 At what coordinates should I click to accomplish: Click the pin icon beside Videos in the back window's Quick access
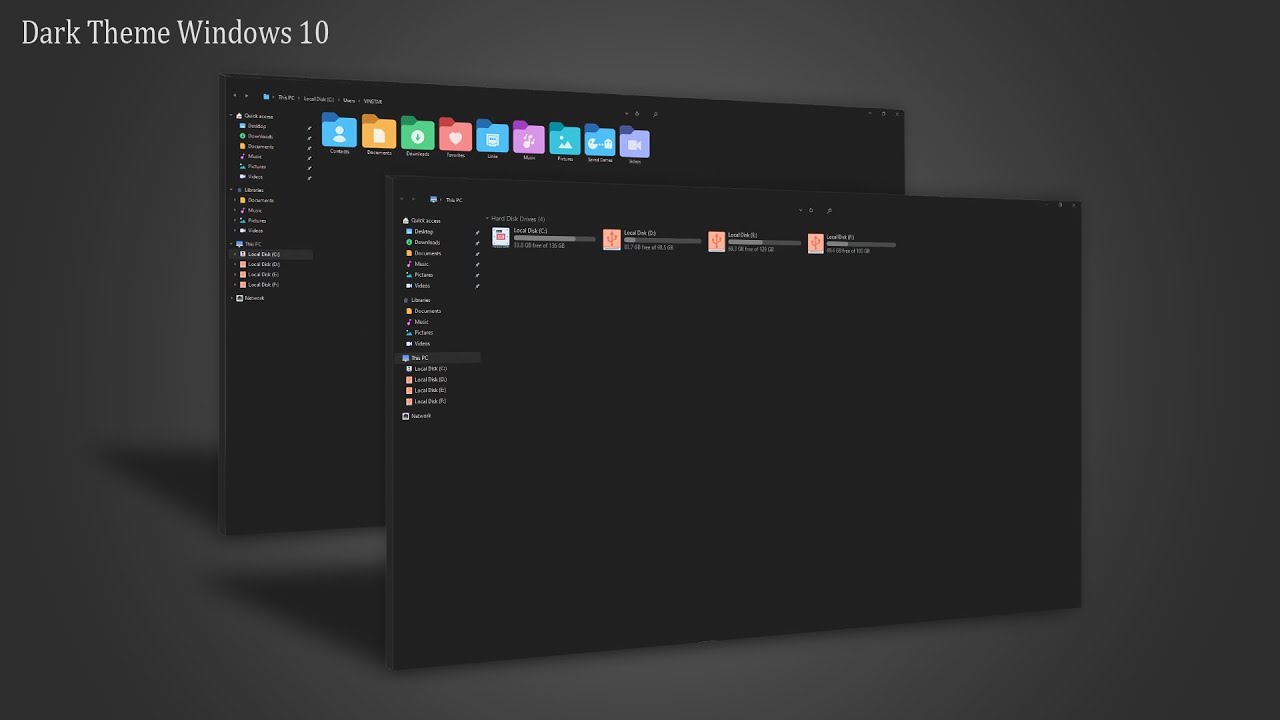pos(309,178)
